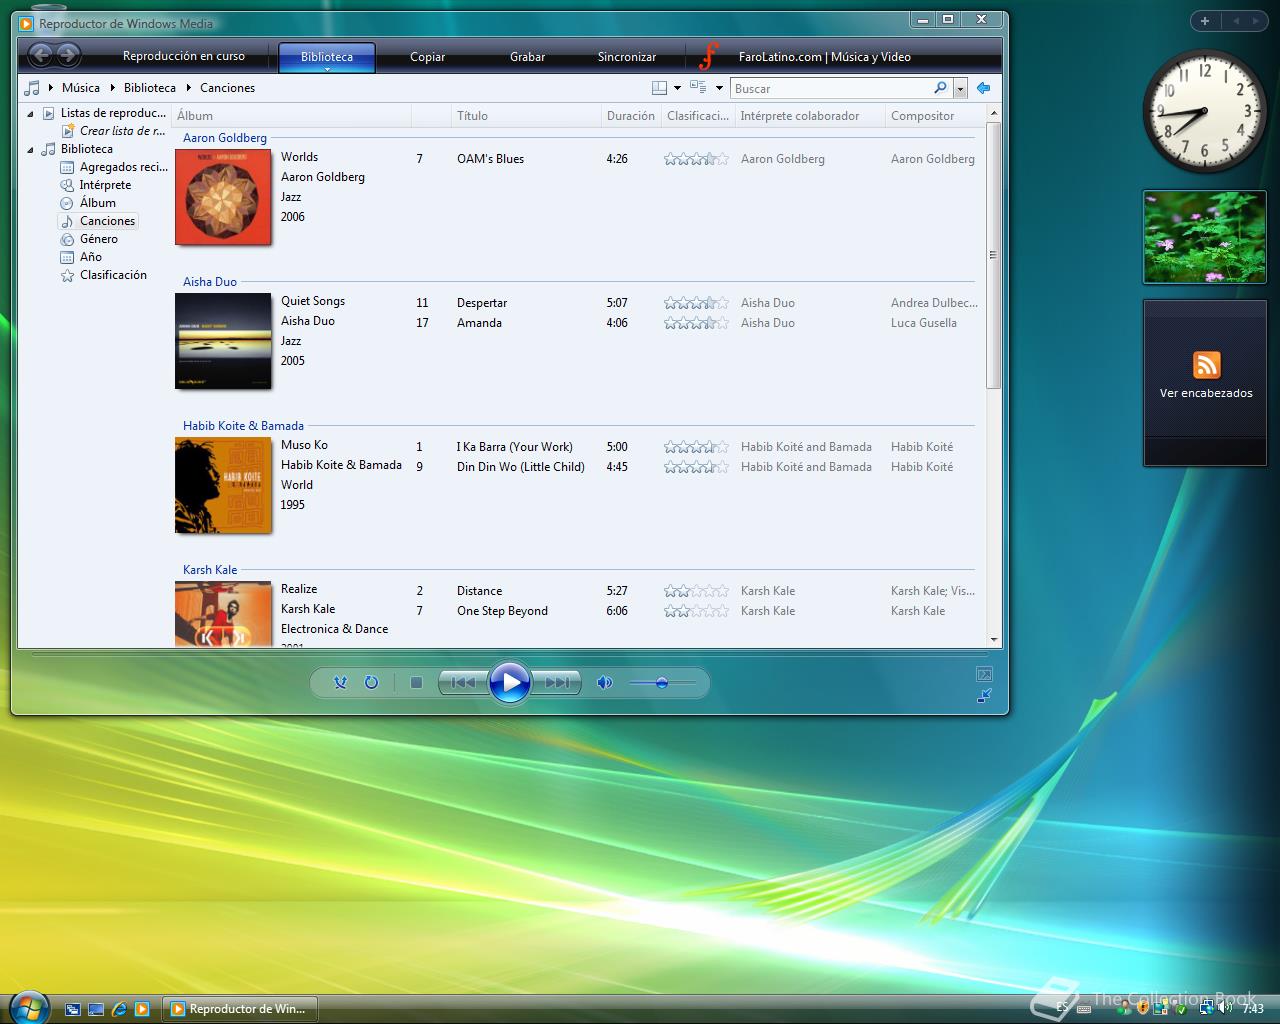Click the scroll down arrow of the list
Image resolution: width=1280 pixels, height=1024 pixels.
tap(993, 640)
